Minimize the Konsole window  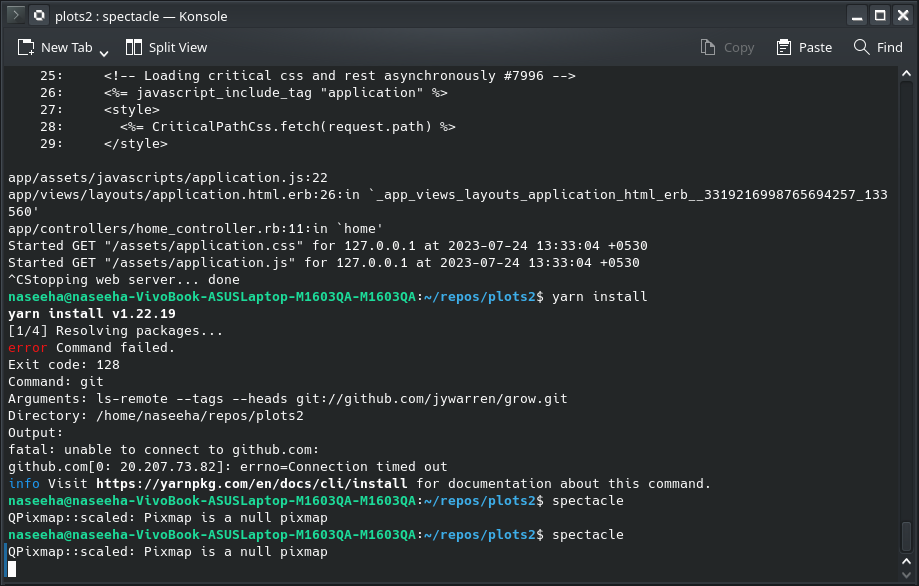pyautogui.click(x=855, y=15)
